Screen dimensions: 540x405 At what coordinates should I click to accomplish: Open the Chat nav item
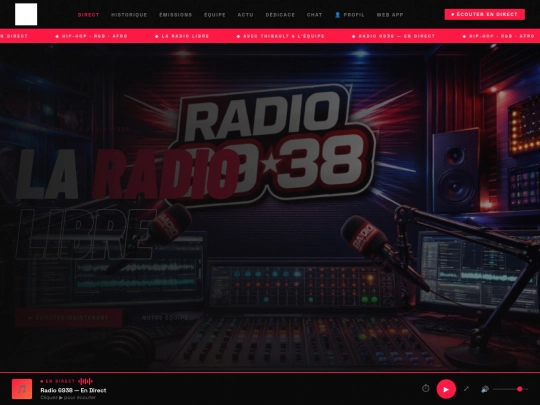click(315, 15)
